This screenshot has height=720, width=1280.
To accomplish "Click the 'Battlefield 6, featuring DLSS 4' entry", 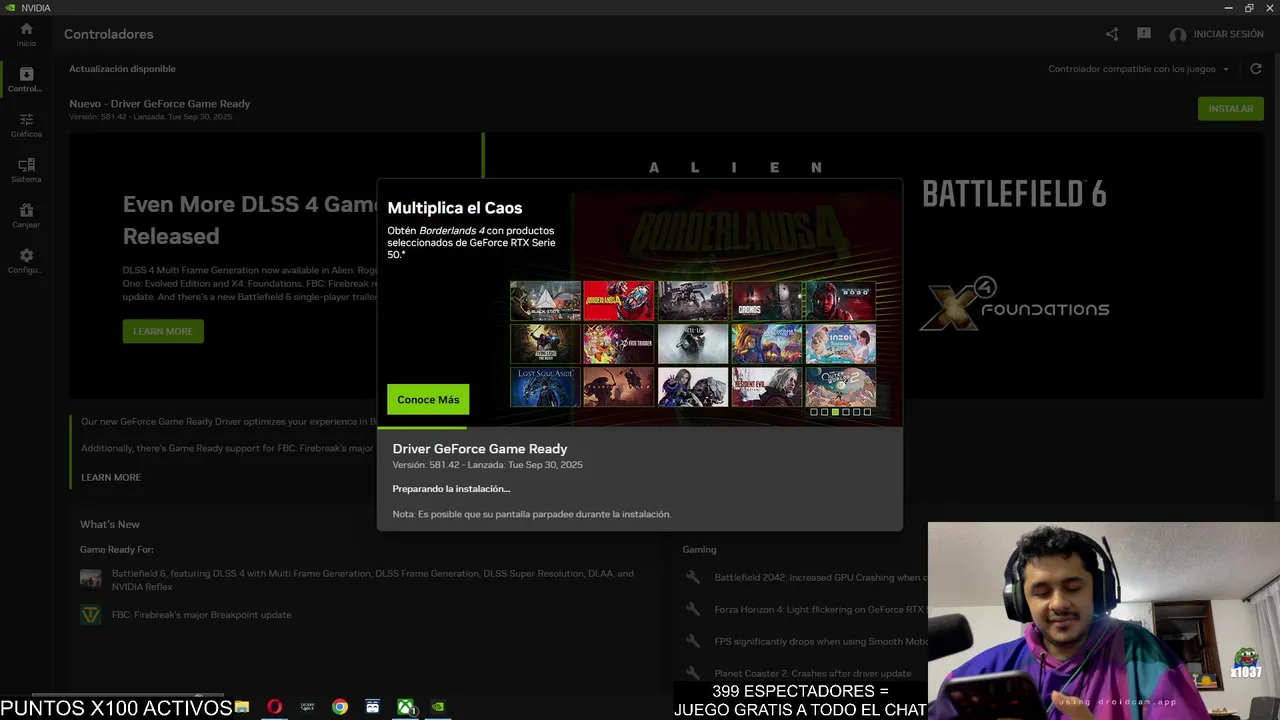I will 373,580.
